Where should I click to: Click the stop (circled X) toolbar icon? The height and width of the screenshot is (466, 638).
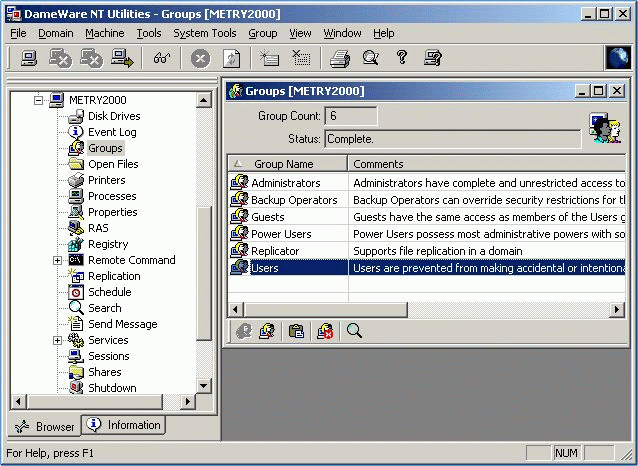click(x=200, y=58)
